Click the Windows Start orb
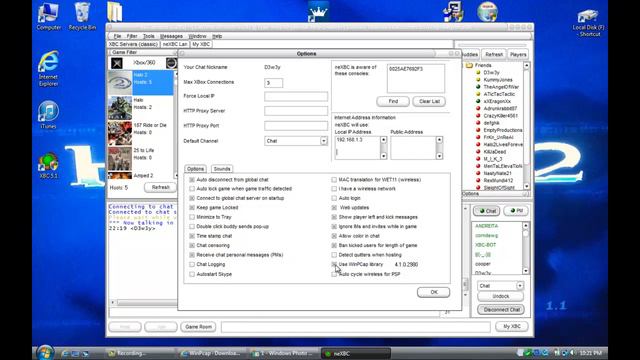 click(x=44, y=353)
